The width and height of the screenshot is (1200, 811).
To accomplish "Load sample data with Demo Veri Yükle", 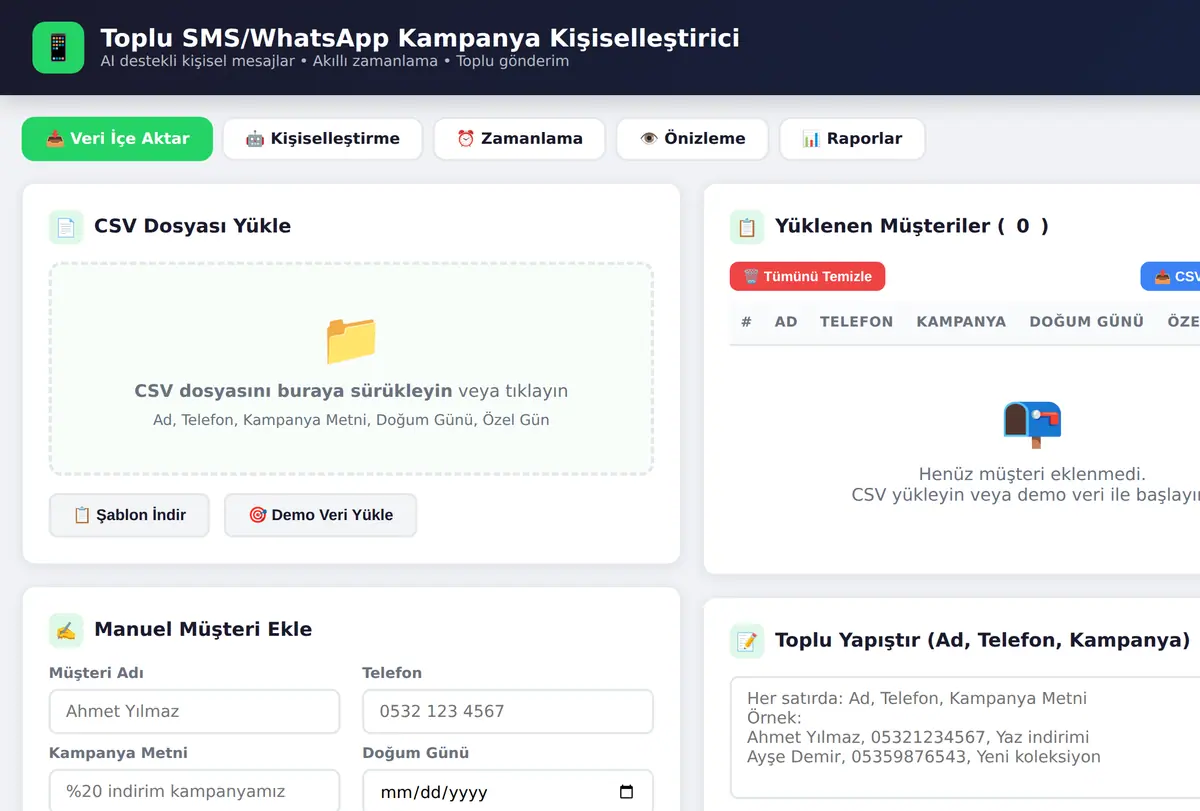I will [321, 515].
